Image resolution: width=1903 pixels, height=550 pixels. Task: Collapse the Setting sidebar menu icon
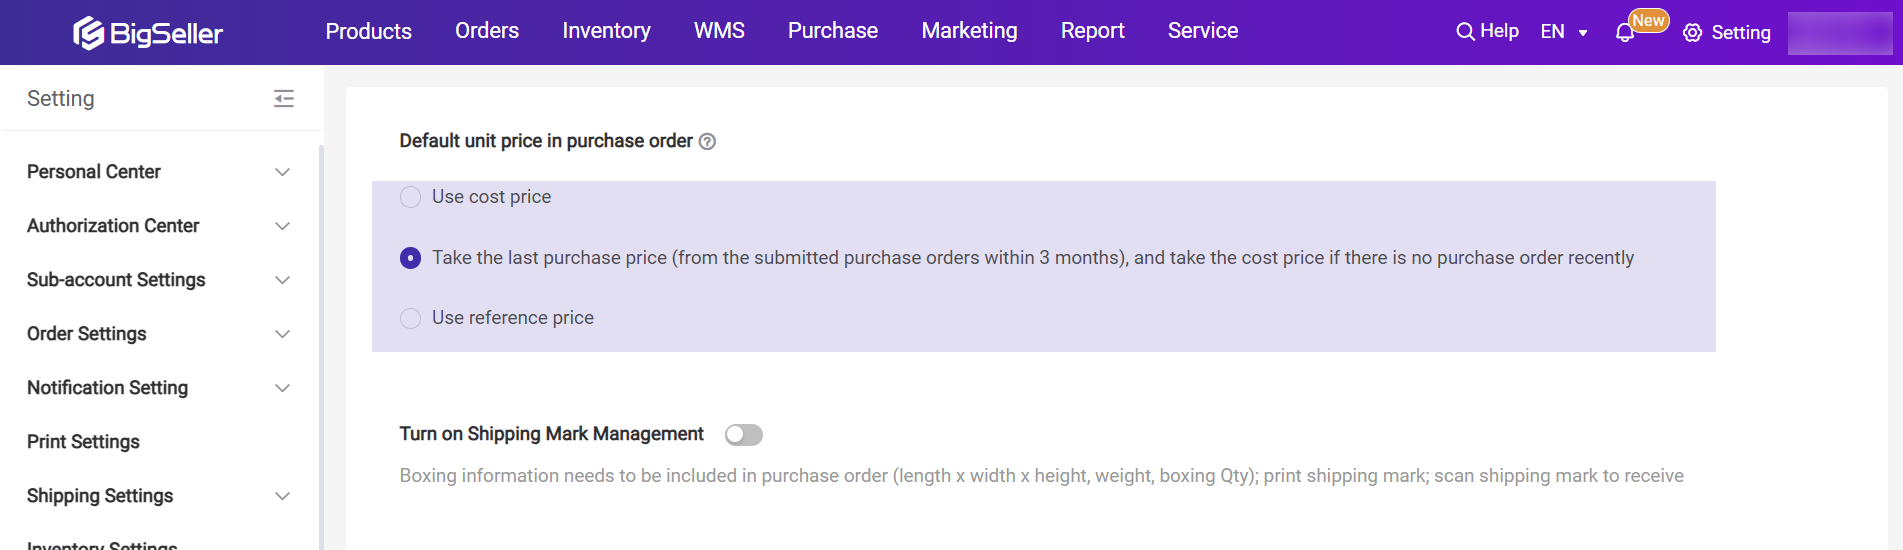[284, 98]
